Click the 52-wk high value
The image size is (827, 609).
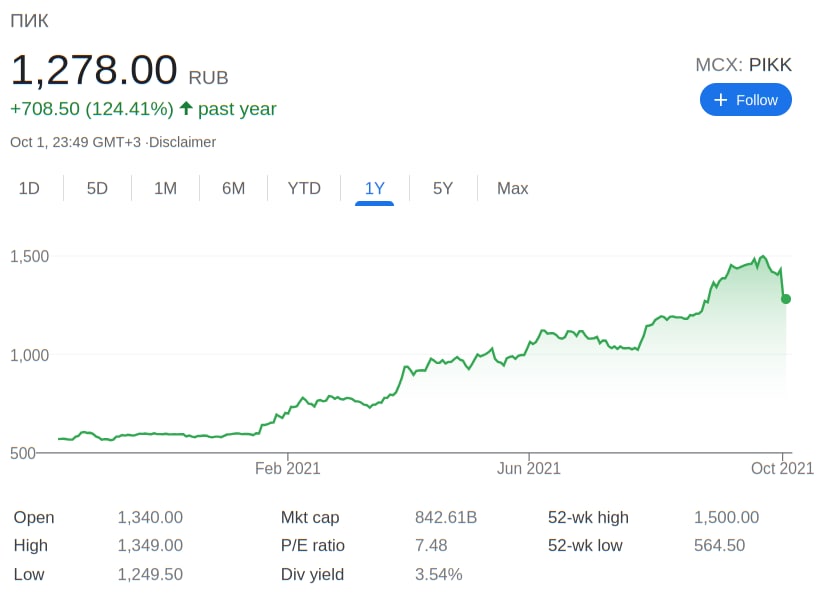click(726, 517)
